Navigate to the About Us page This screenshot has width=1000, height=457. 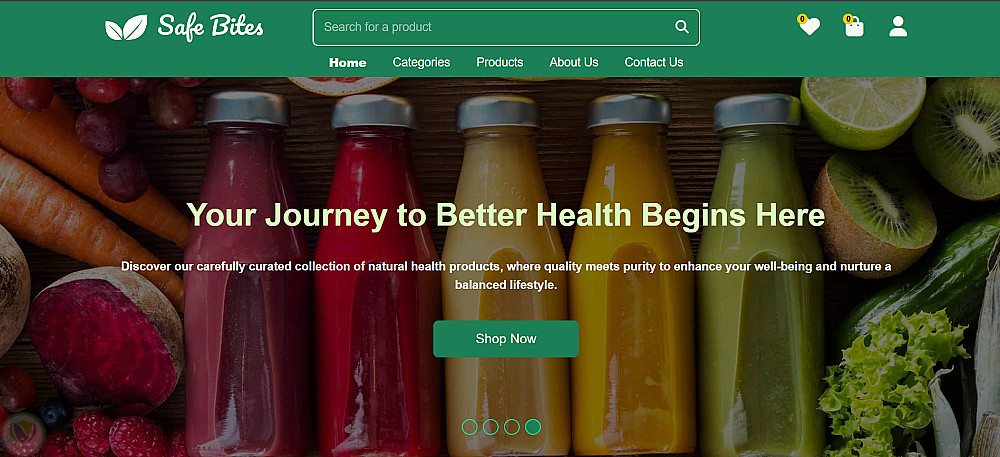click(x=574, y=62)
